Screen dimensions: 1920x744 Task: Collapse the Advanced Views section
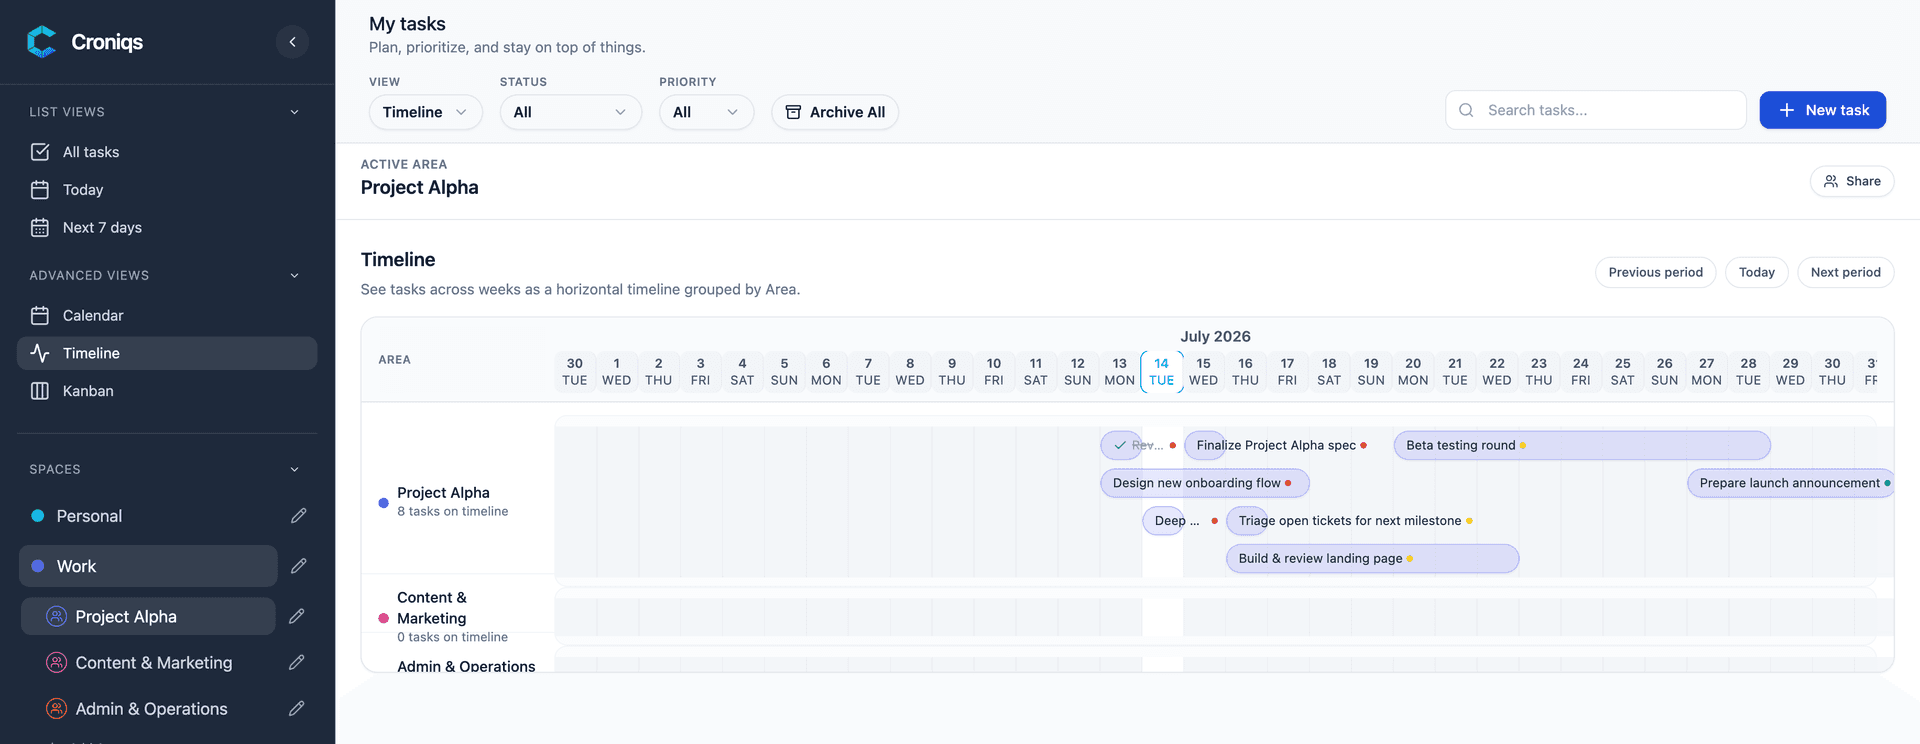(294, 275)
